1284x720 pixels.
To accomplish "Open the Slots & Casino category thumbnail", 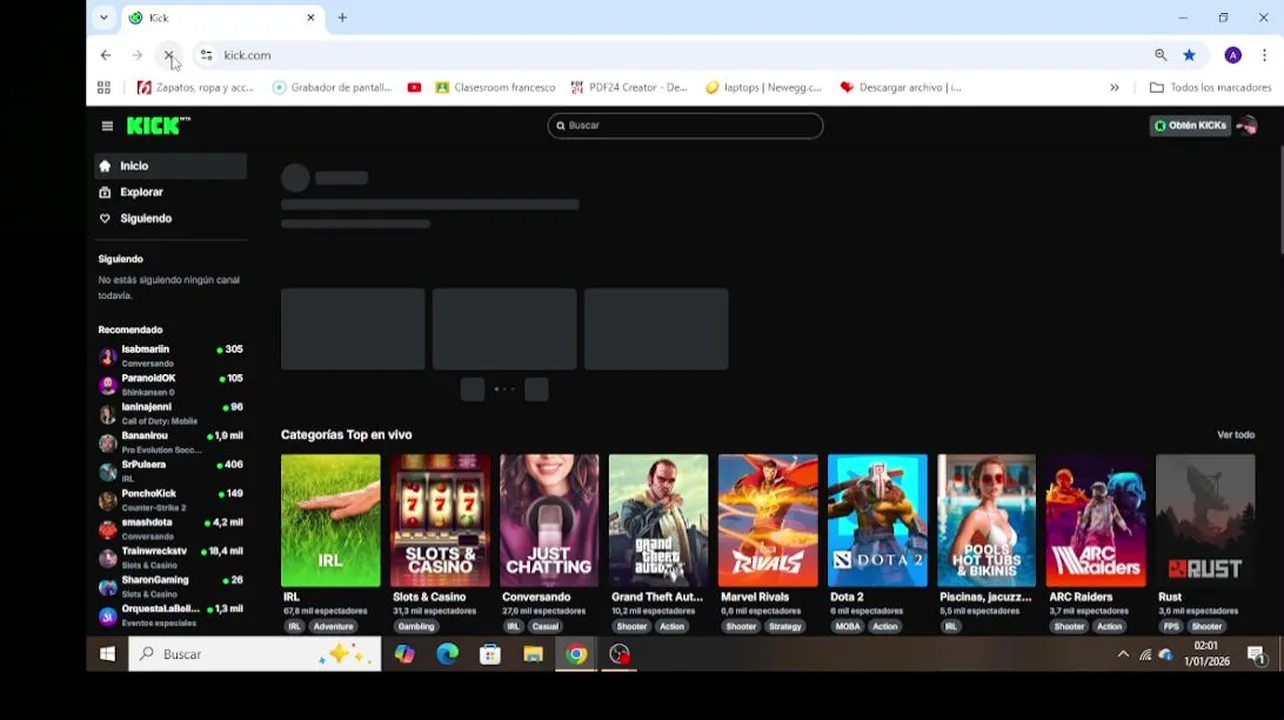I will (x=440, y=520).
